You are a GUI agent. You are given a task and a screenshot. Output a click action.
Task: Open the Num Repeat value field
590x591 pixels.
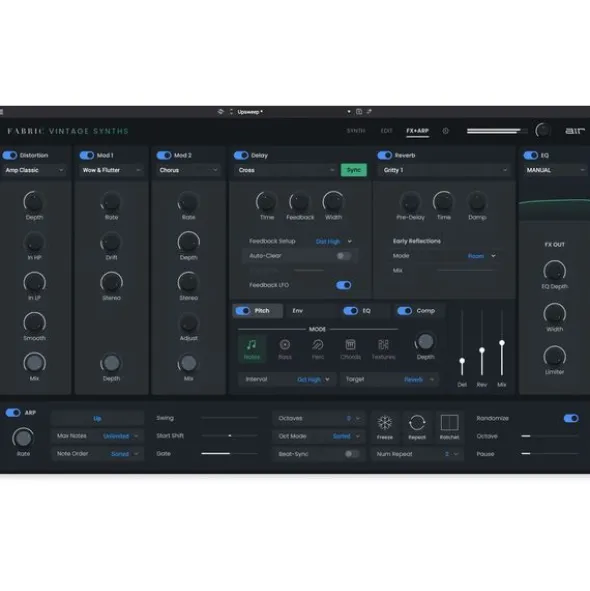tap(417, 454)
